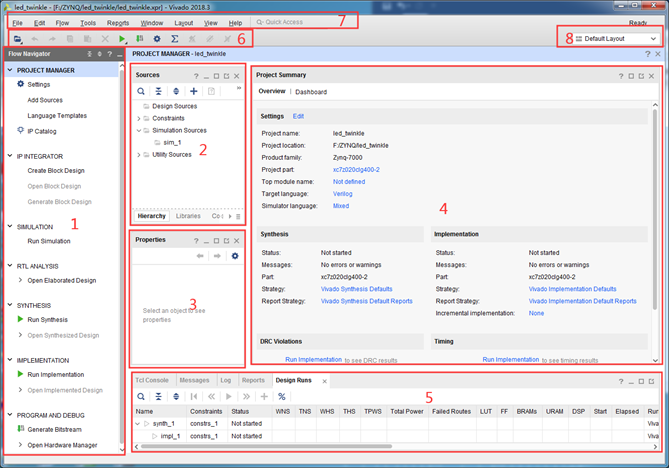
Task: Open the Dashboard tab in Project Summary
Action: (x=311, y=92)
